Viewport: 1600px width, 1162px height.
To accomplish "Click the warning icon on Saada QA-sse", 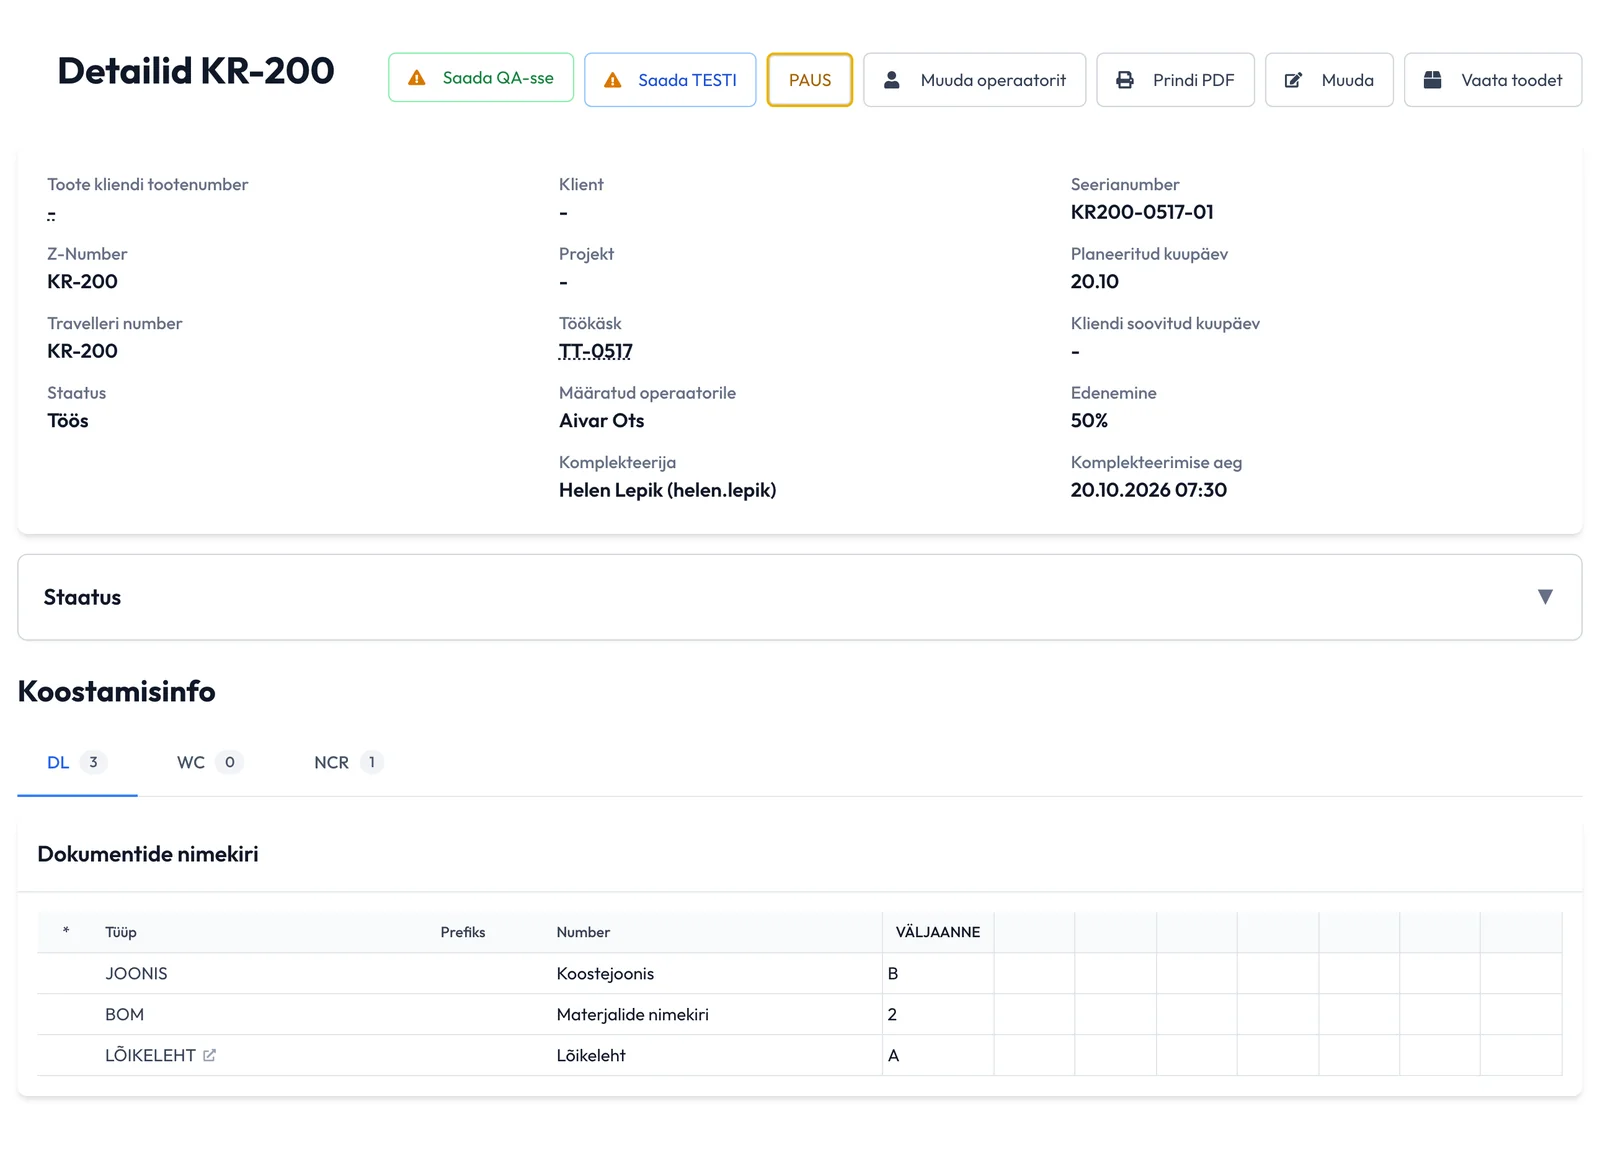I will click(x=417, y=78).
